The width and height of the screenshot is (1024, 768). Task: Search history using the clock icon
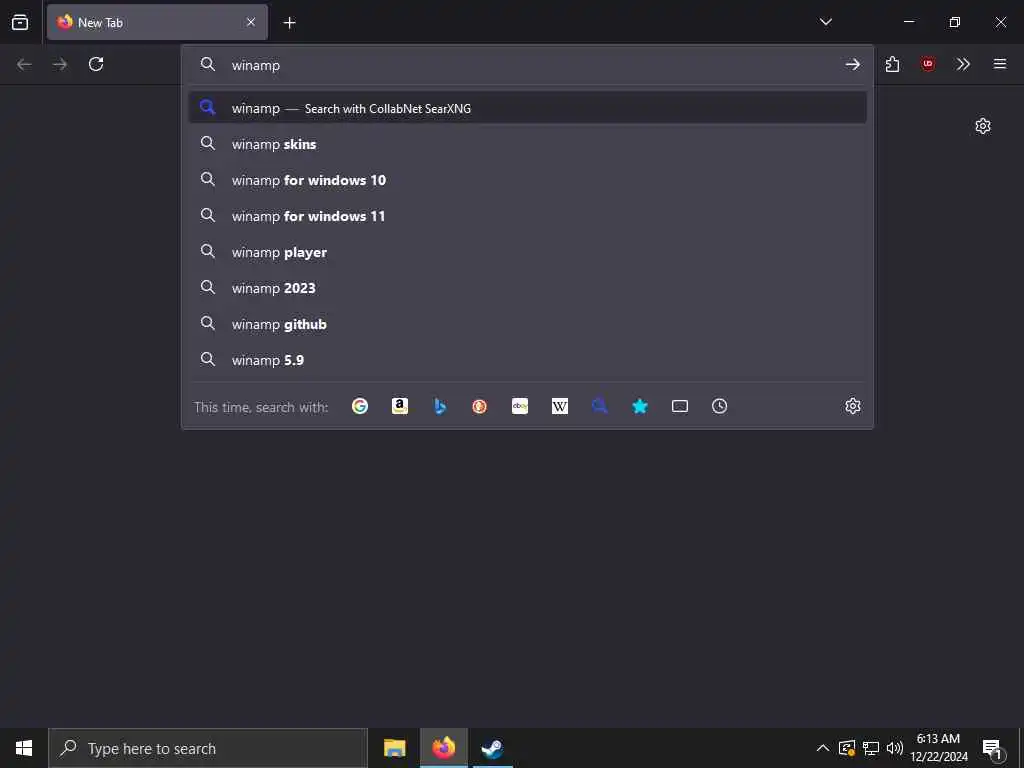click(720, 406)
